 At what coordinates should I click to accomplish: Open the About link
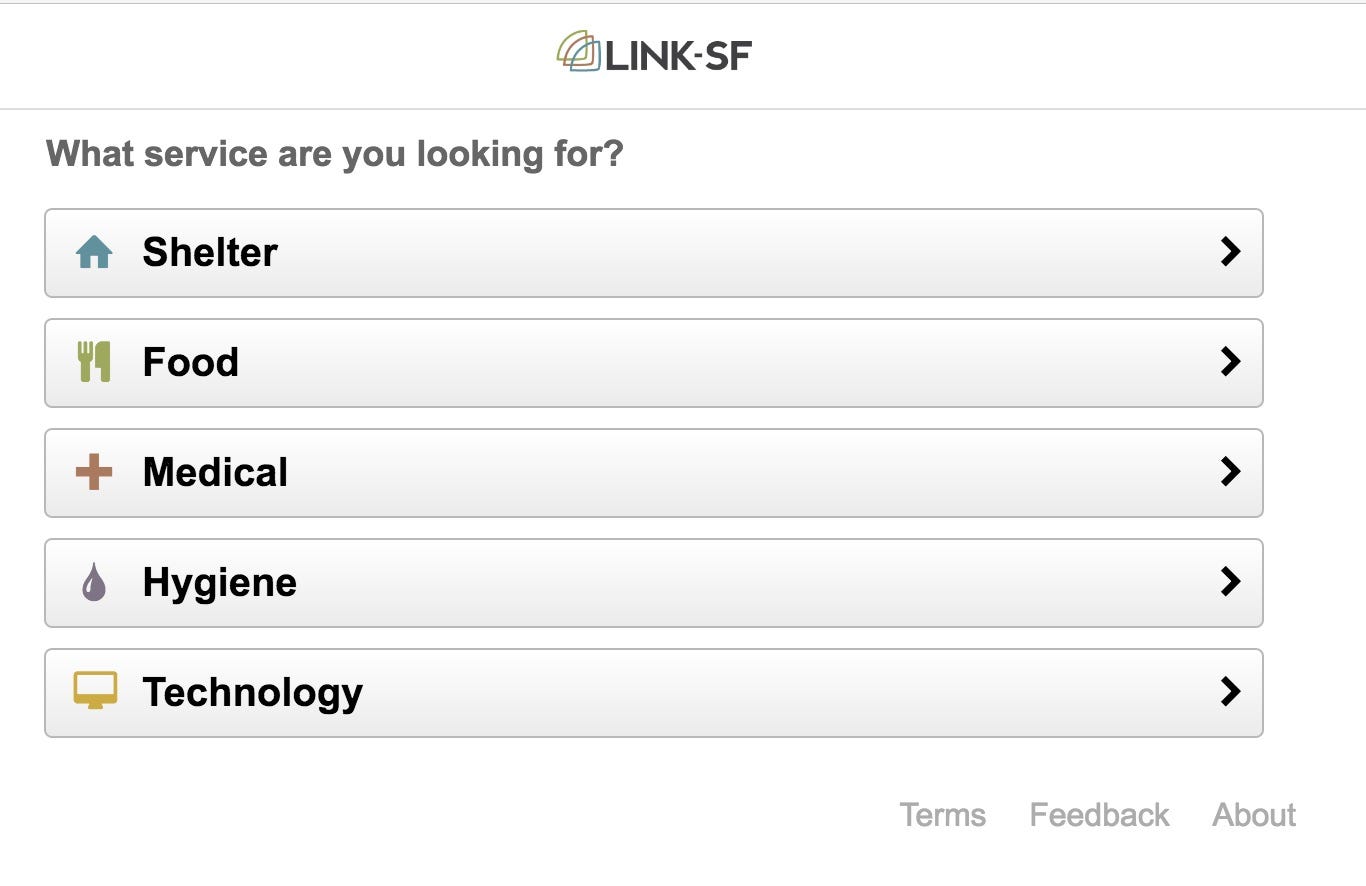tap(1254, 815)
